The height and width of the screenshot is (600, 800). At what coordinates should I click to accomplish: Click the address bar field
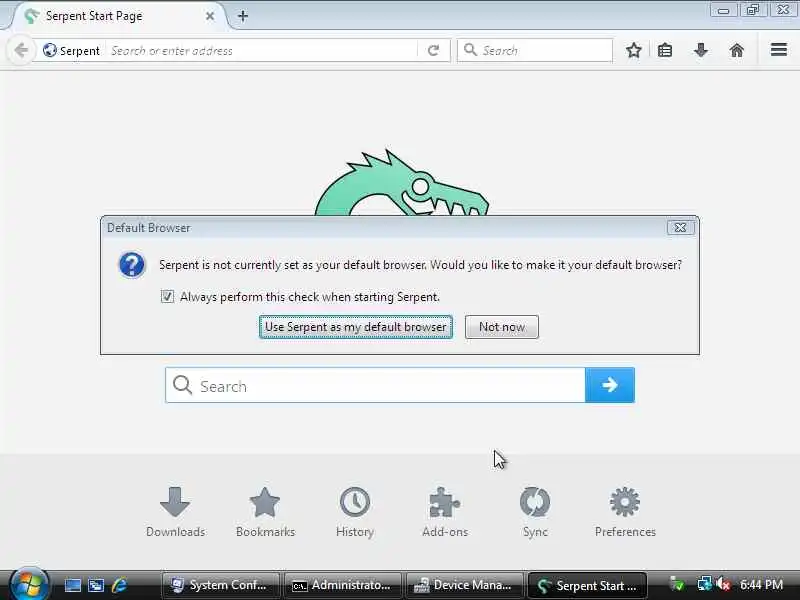263,51
